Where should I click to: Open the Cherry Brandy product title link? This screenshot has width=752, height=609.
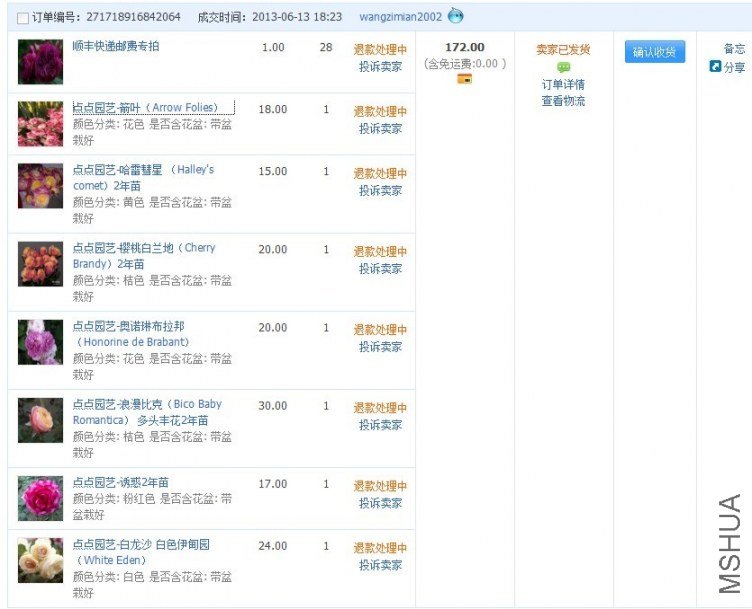(144, 256)
